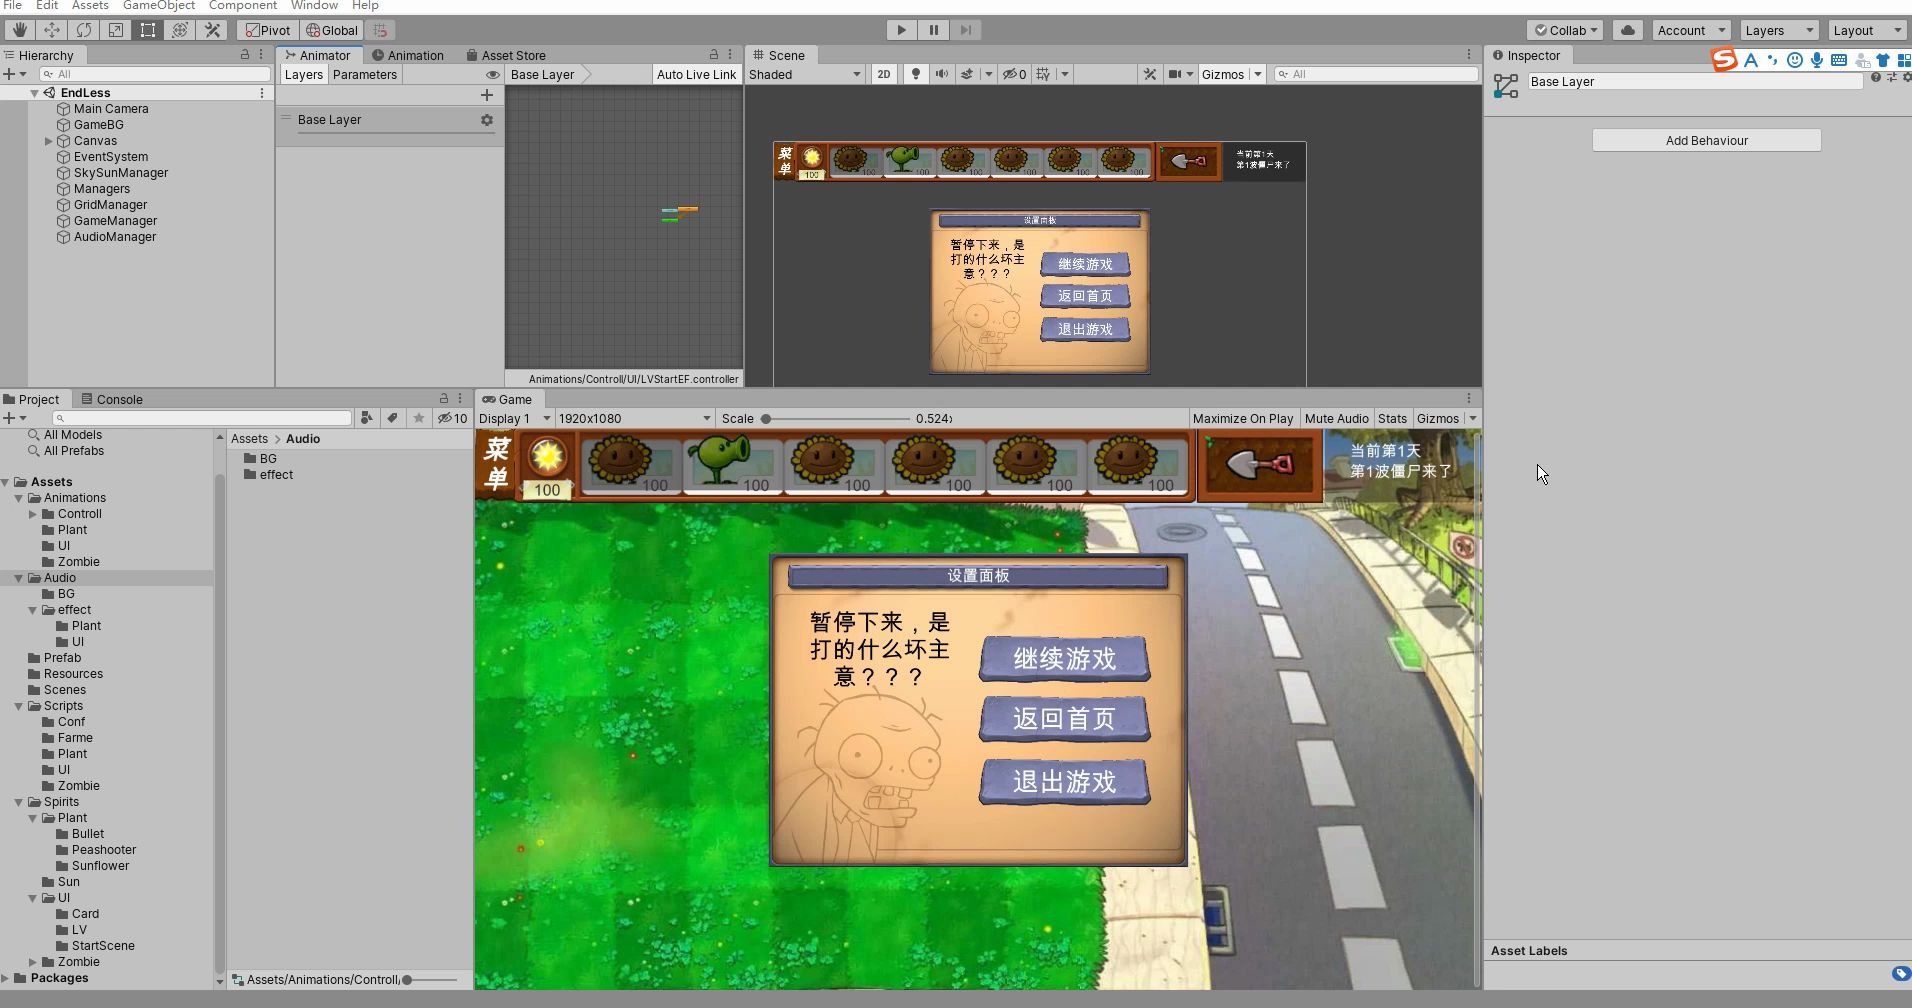Open Base Layer settings gear in Animator

pyautogui.click(x=487, y=120)
